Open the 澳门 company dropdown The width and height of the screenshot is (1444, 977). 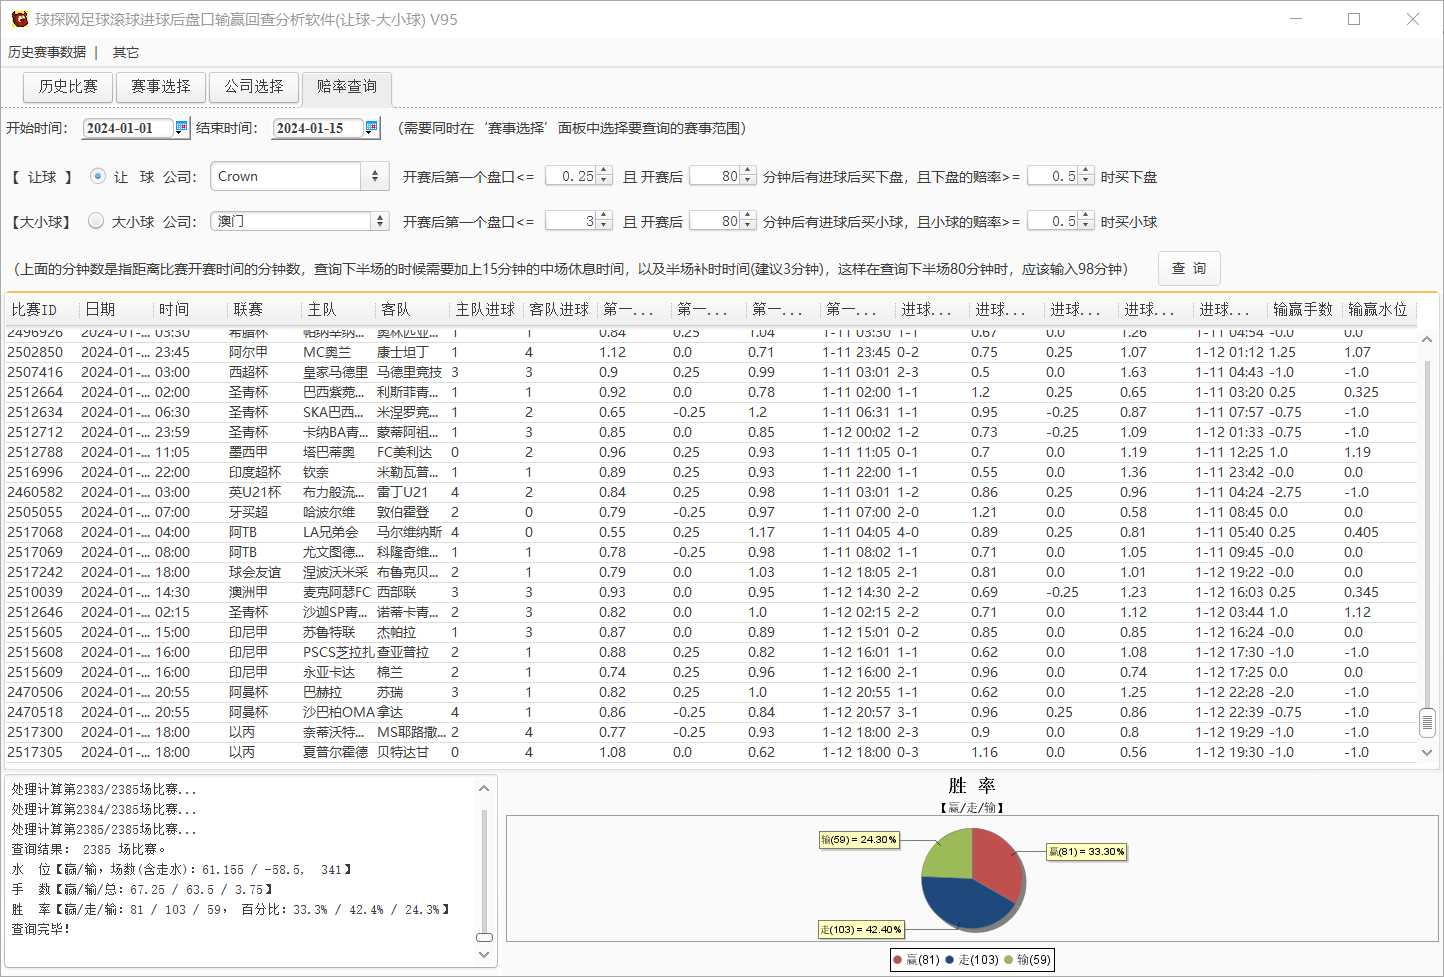pyautogui.click(x=379, y=221)
